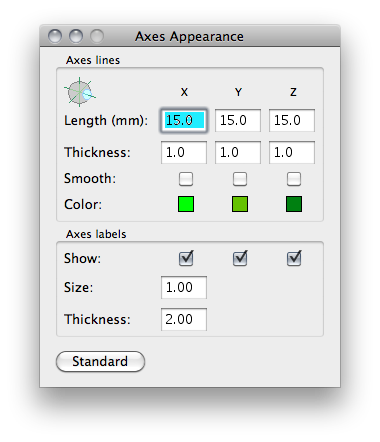Screen dimensions: 380x442
Task: Open the Y axis color swatch
Action: click(240, 204)
